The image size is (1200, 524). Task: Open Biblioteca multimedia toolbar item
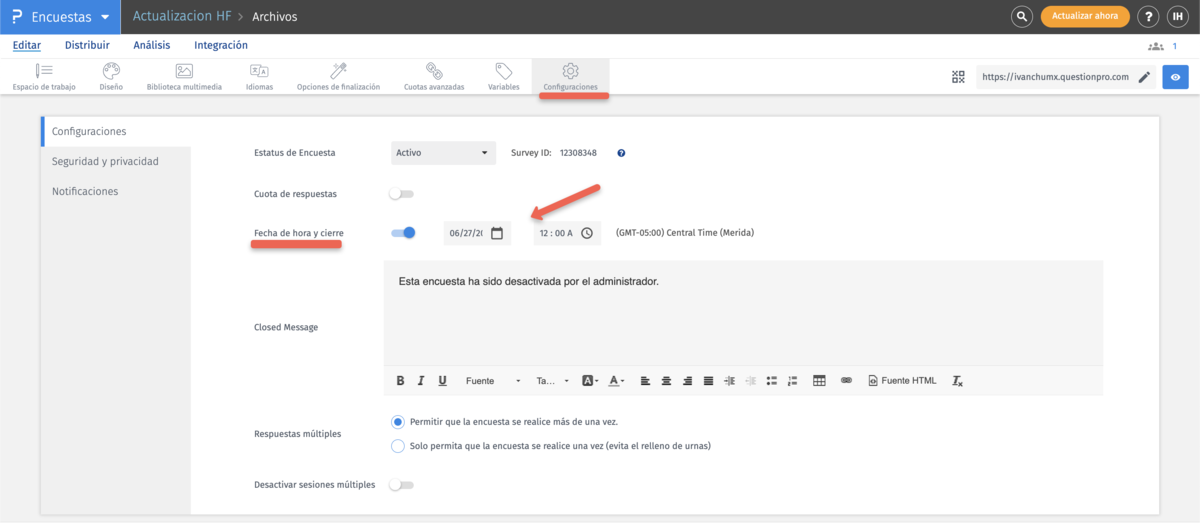click(184, 77)
